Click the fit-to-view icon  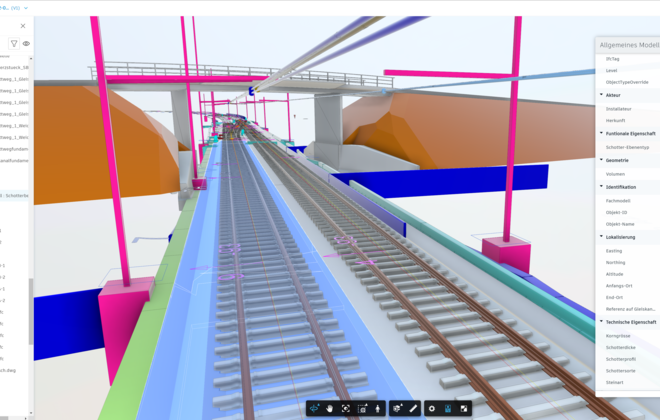click(x=345, y=408)
